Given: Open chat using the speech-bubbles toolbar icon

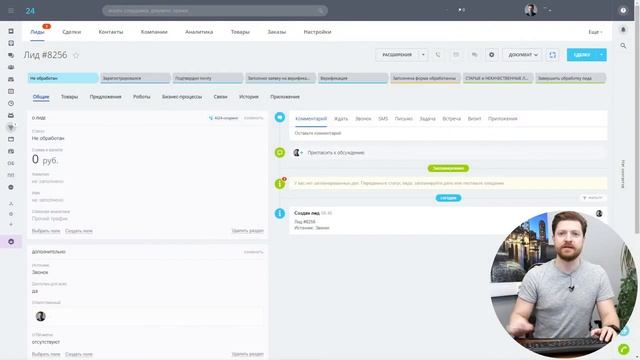Looking at the screenshot, I should tap(474, 55).
